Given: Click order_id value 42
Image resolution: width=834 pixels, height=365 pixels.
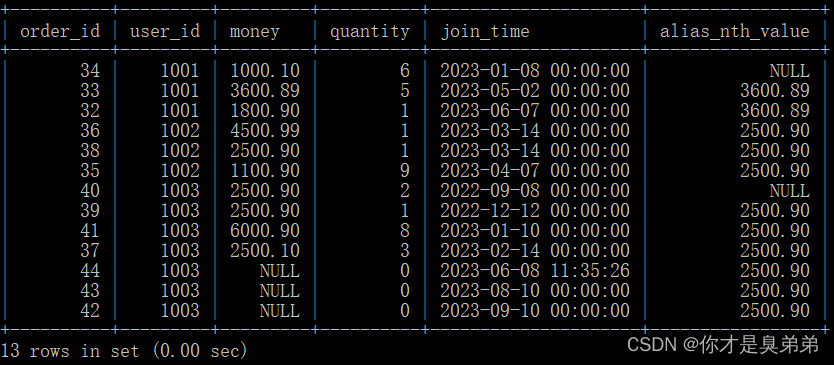Looking at the screenshot, I should [x=90, y=310].
